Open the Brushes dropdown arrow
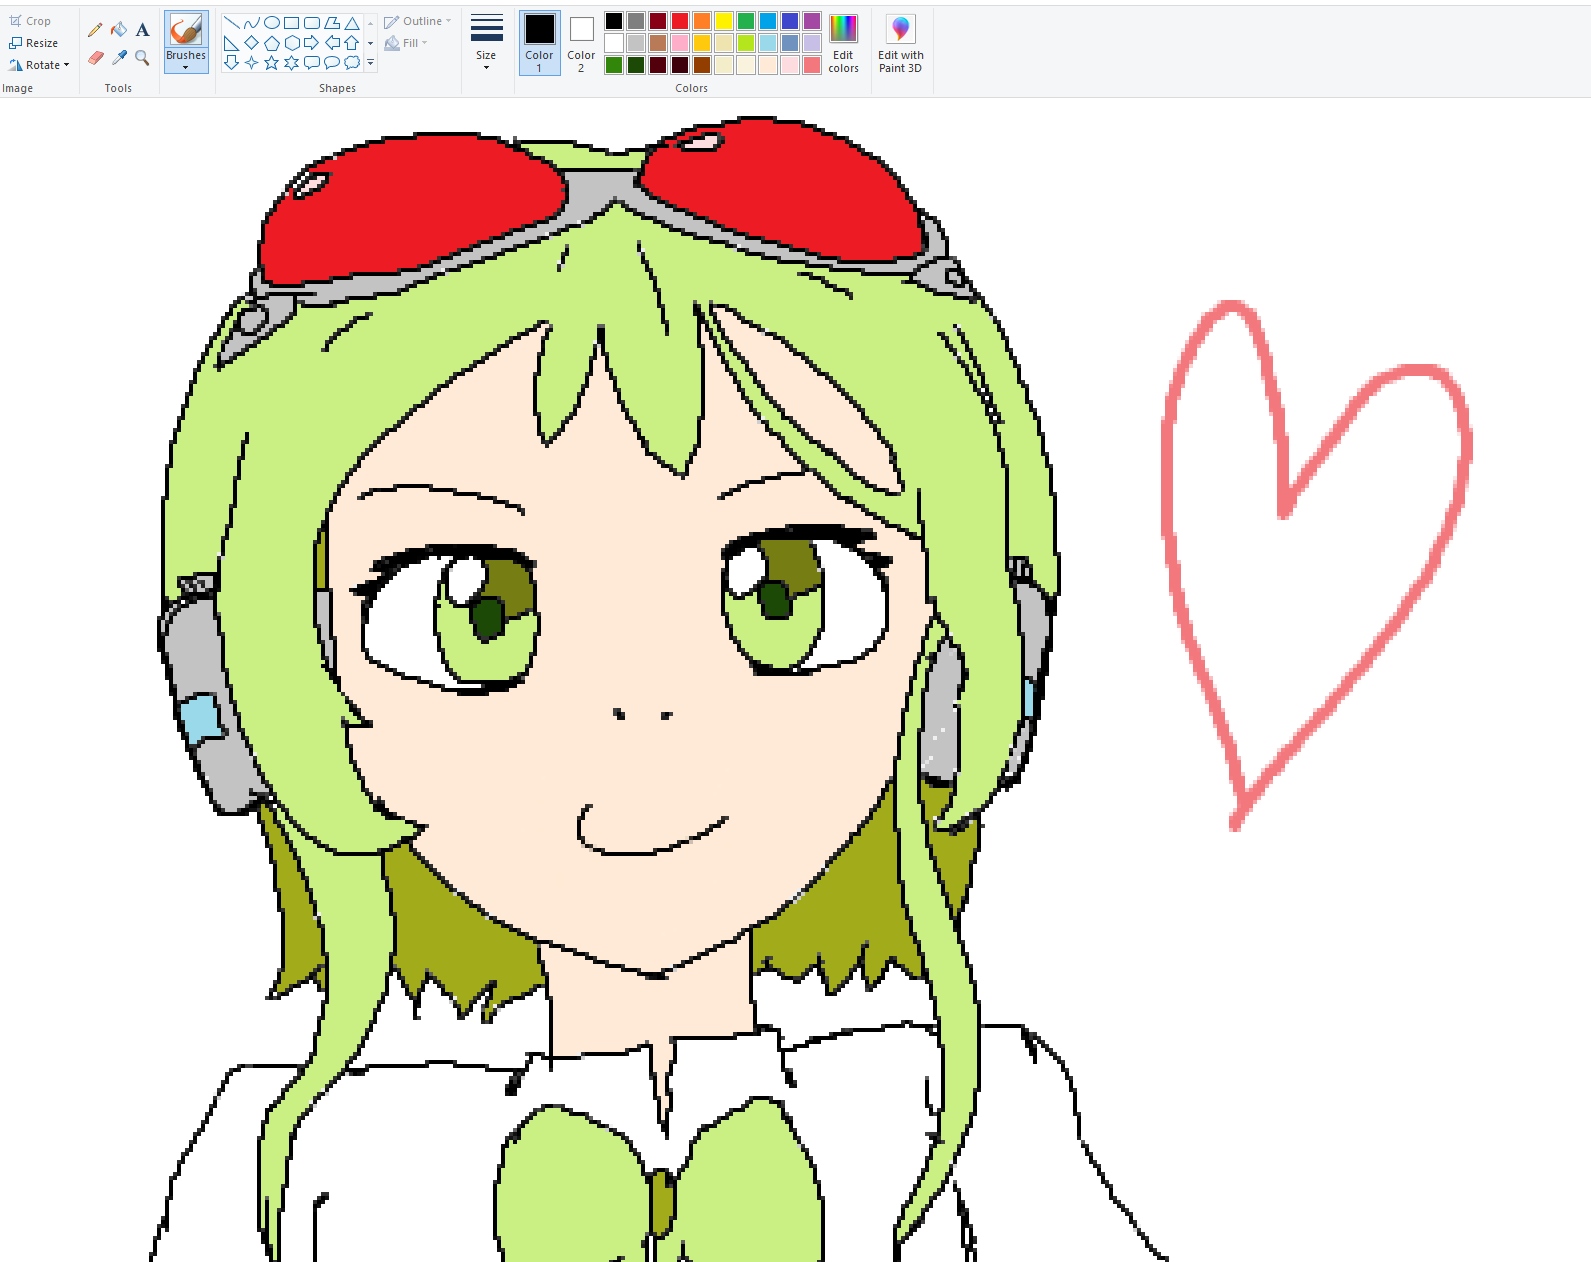The image size is (1591, 1262). (186, 67)
